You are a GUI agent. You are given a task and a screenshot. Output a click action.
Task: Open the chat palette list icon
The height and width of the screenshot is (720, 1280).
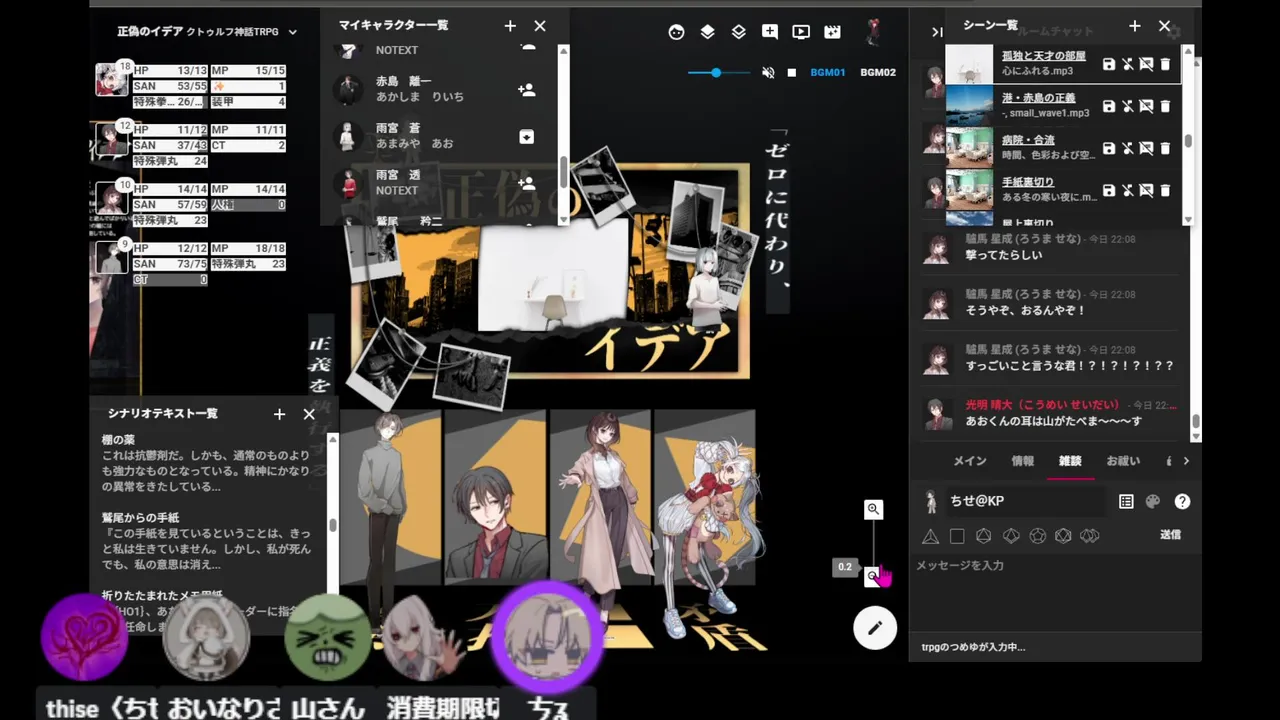coord(1126,502)
